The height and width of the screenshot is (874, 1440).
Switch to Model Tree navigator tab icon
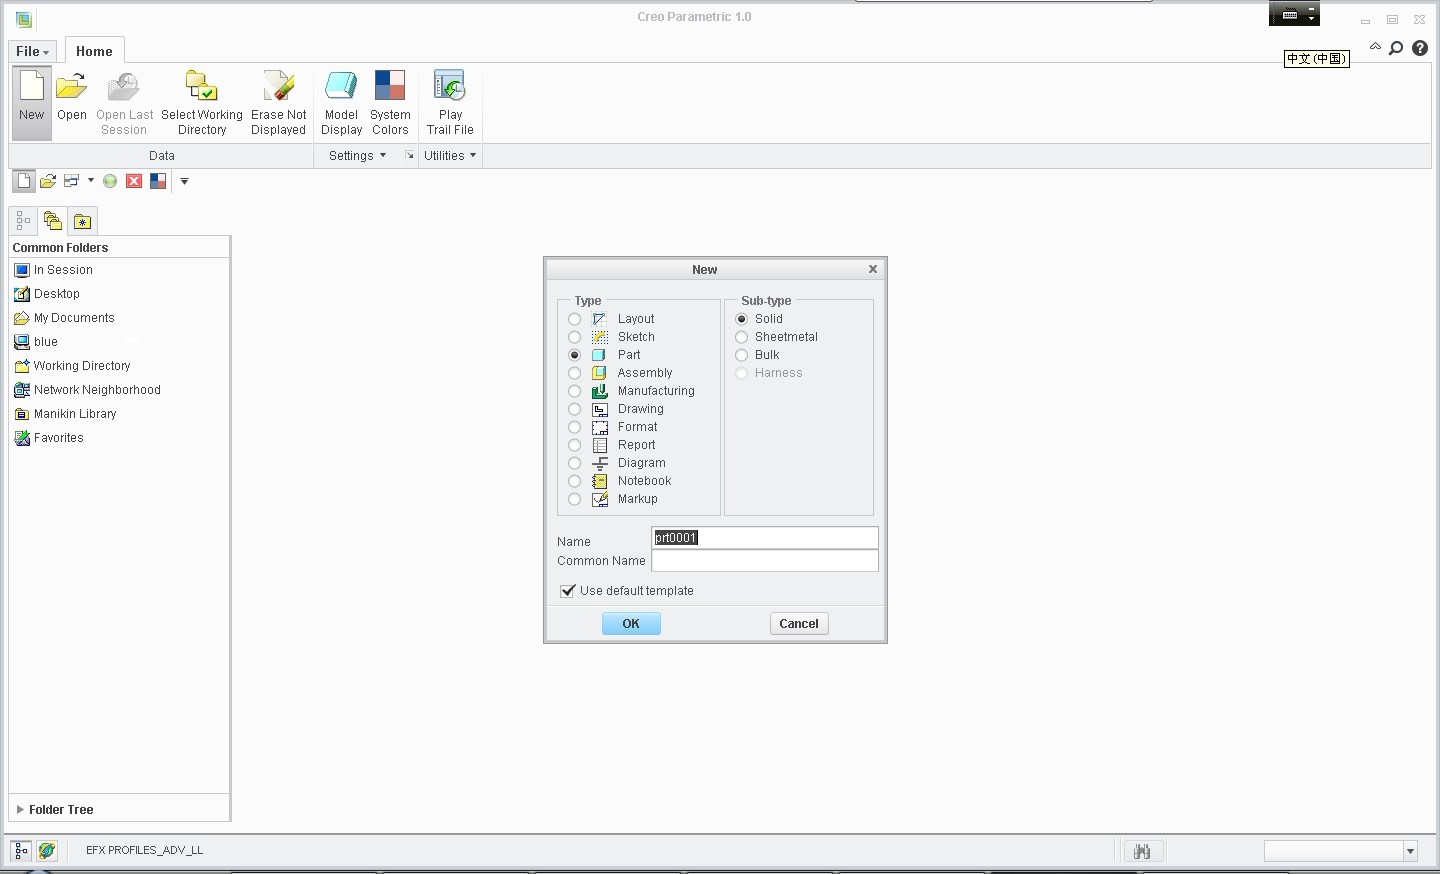pyautogui.click(x=23, y=221)
